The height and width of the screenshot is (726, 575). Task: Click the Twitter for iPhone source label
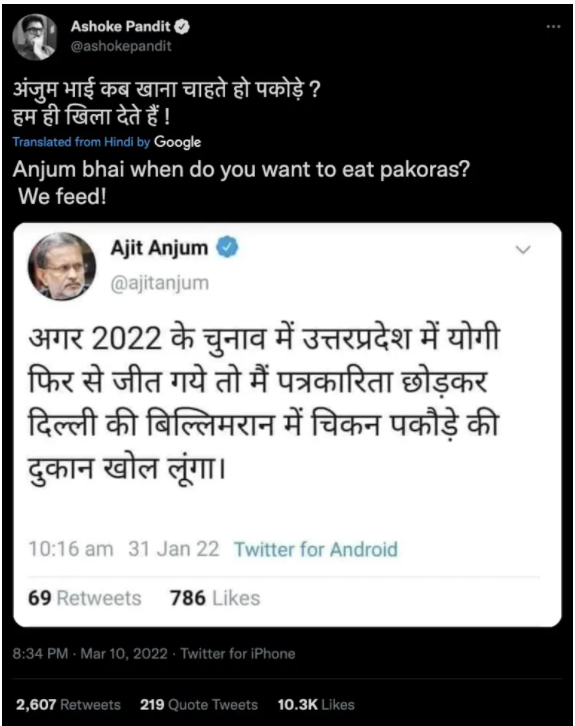point(238,654)
